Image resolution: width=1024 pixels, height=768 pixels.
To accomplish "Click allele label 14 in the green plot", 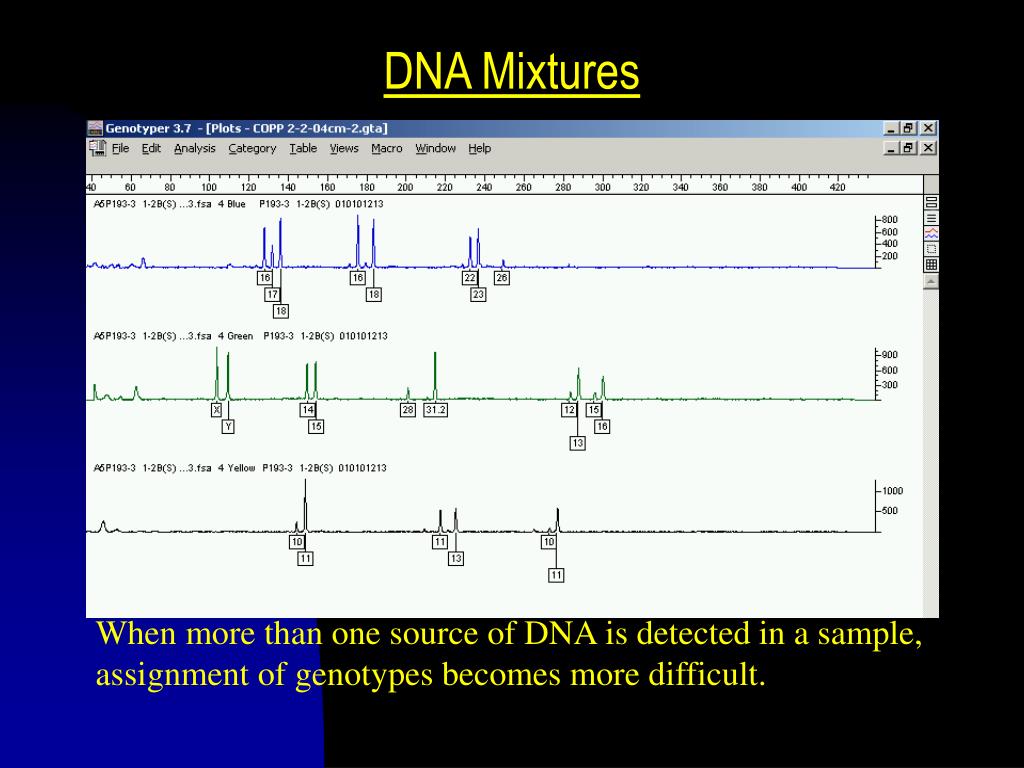I will click(308, 409).
